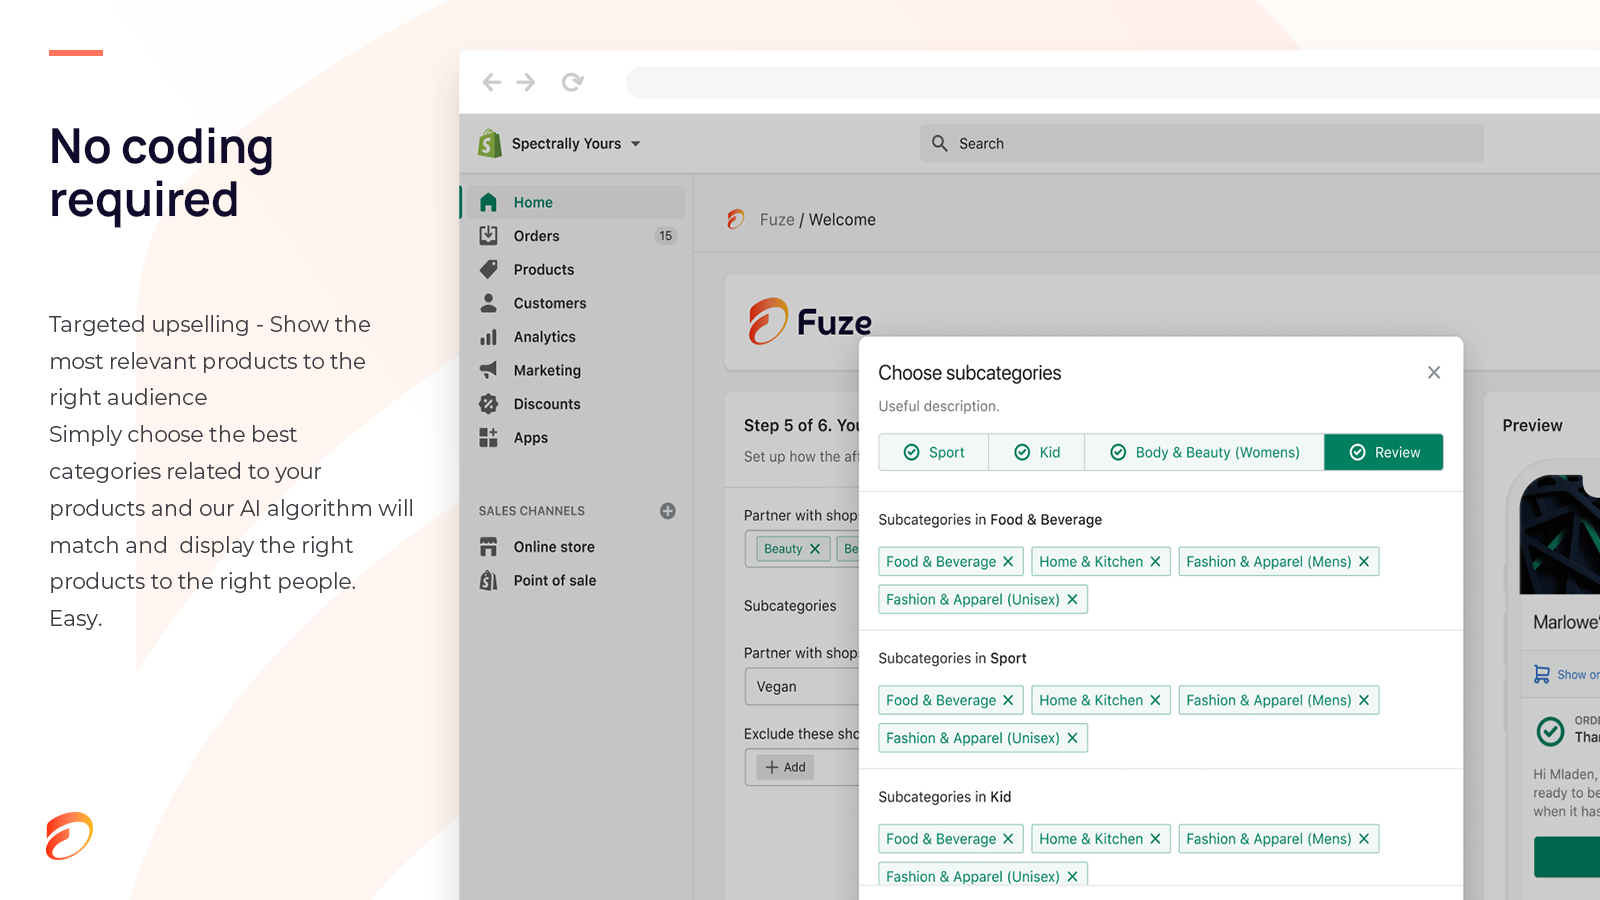Open the Customers panel

click(549, 303)
